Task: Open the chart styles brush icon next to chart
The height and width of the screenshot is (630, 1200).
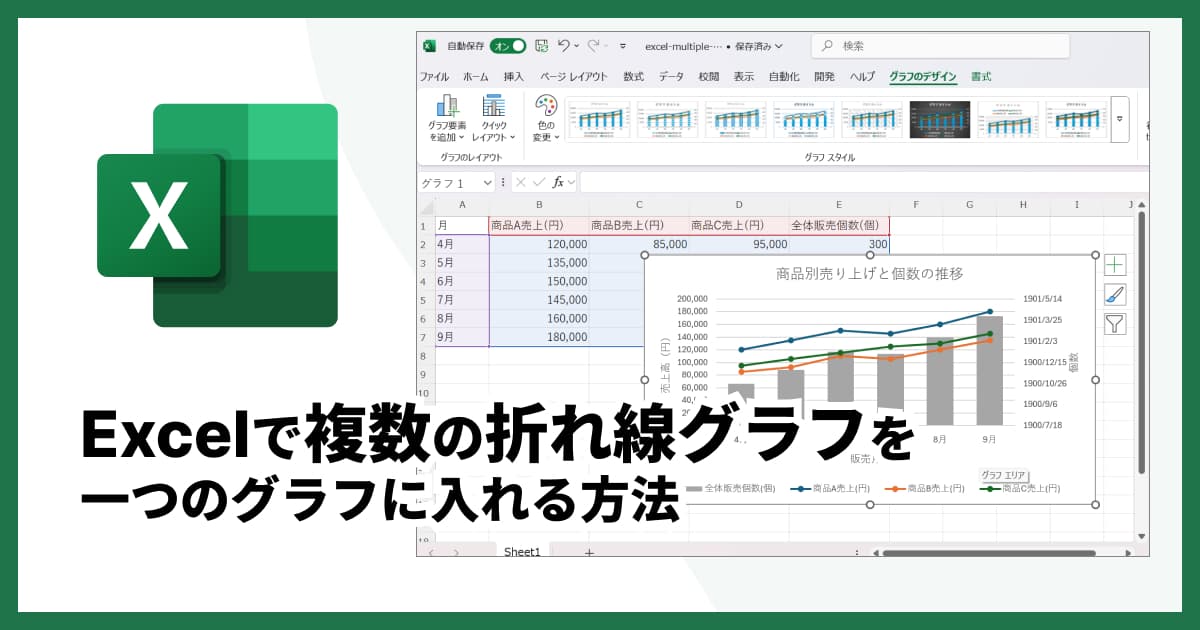Action: coord(1115,294)
